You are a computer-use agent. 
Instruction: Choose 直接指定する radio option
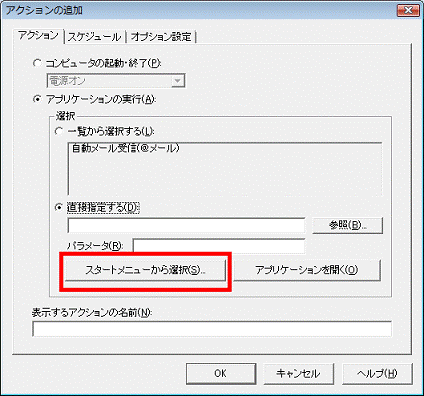click(59, 207)
